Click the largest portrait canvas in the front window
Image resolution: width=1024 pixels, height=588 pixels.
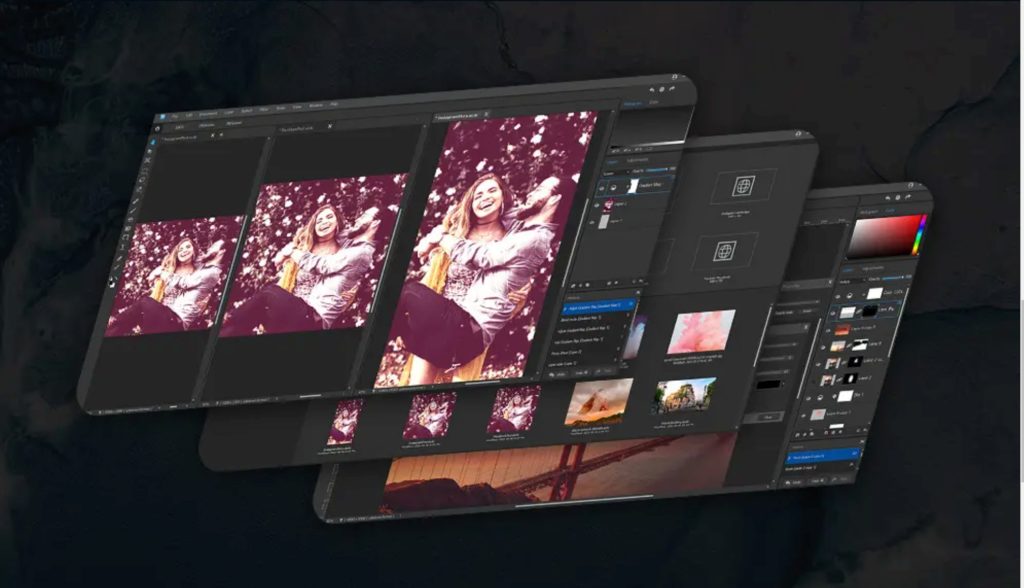click(487, 248)
